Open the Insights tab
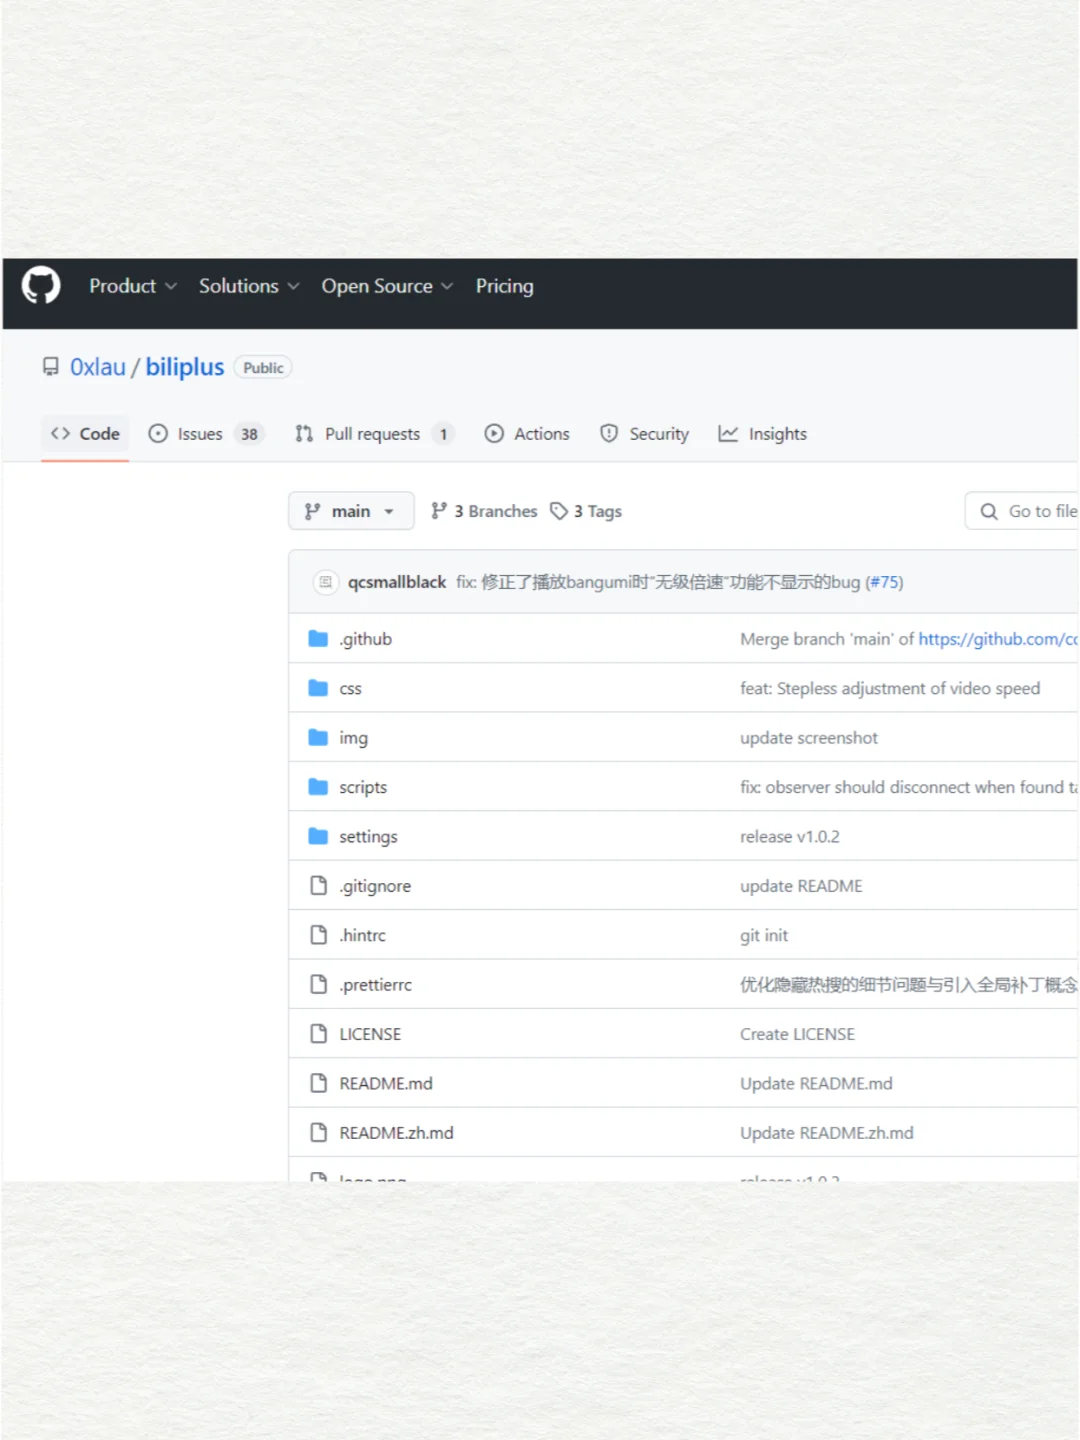1080x1440 pixels. coord(762,434)
